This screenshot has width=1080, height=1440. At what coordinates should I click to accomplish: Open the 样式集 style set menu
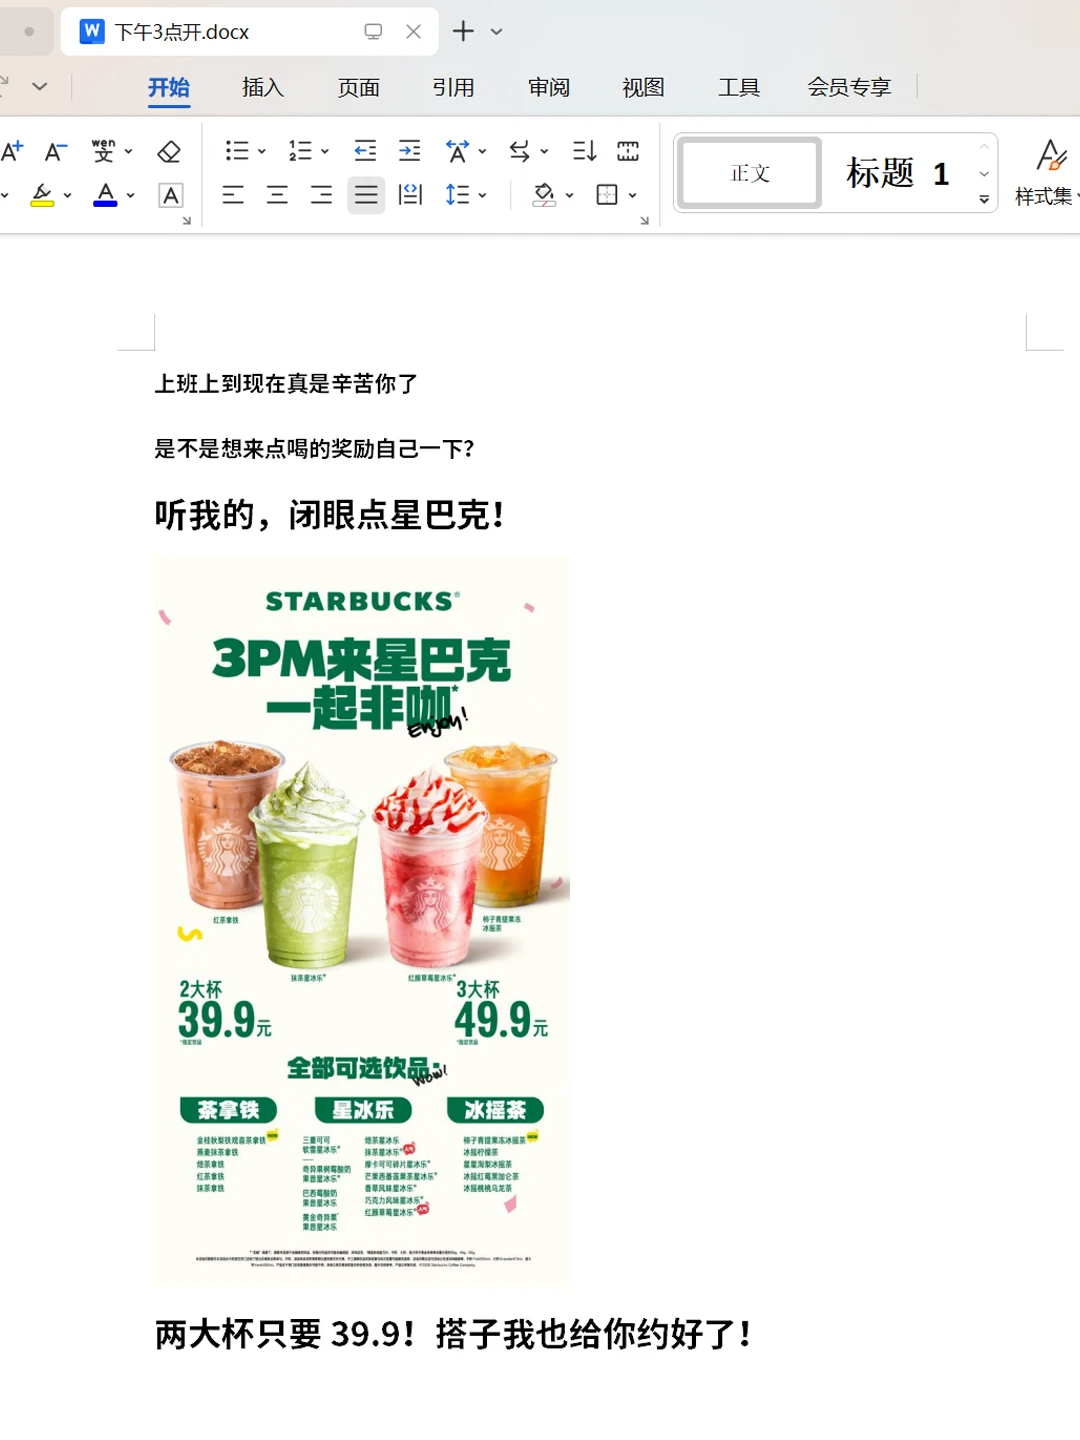1045,173
